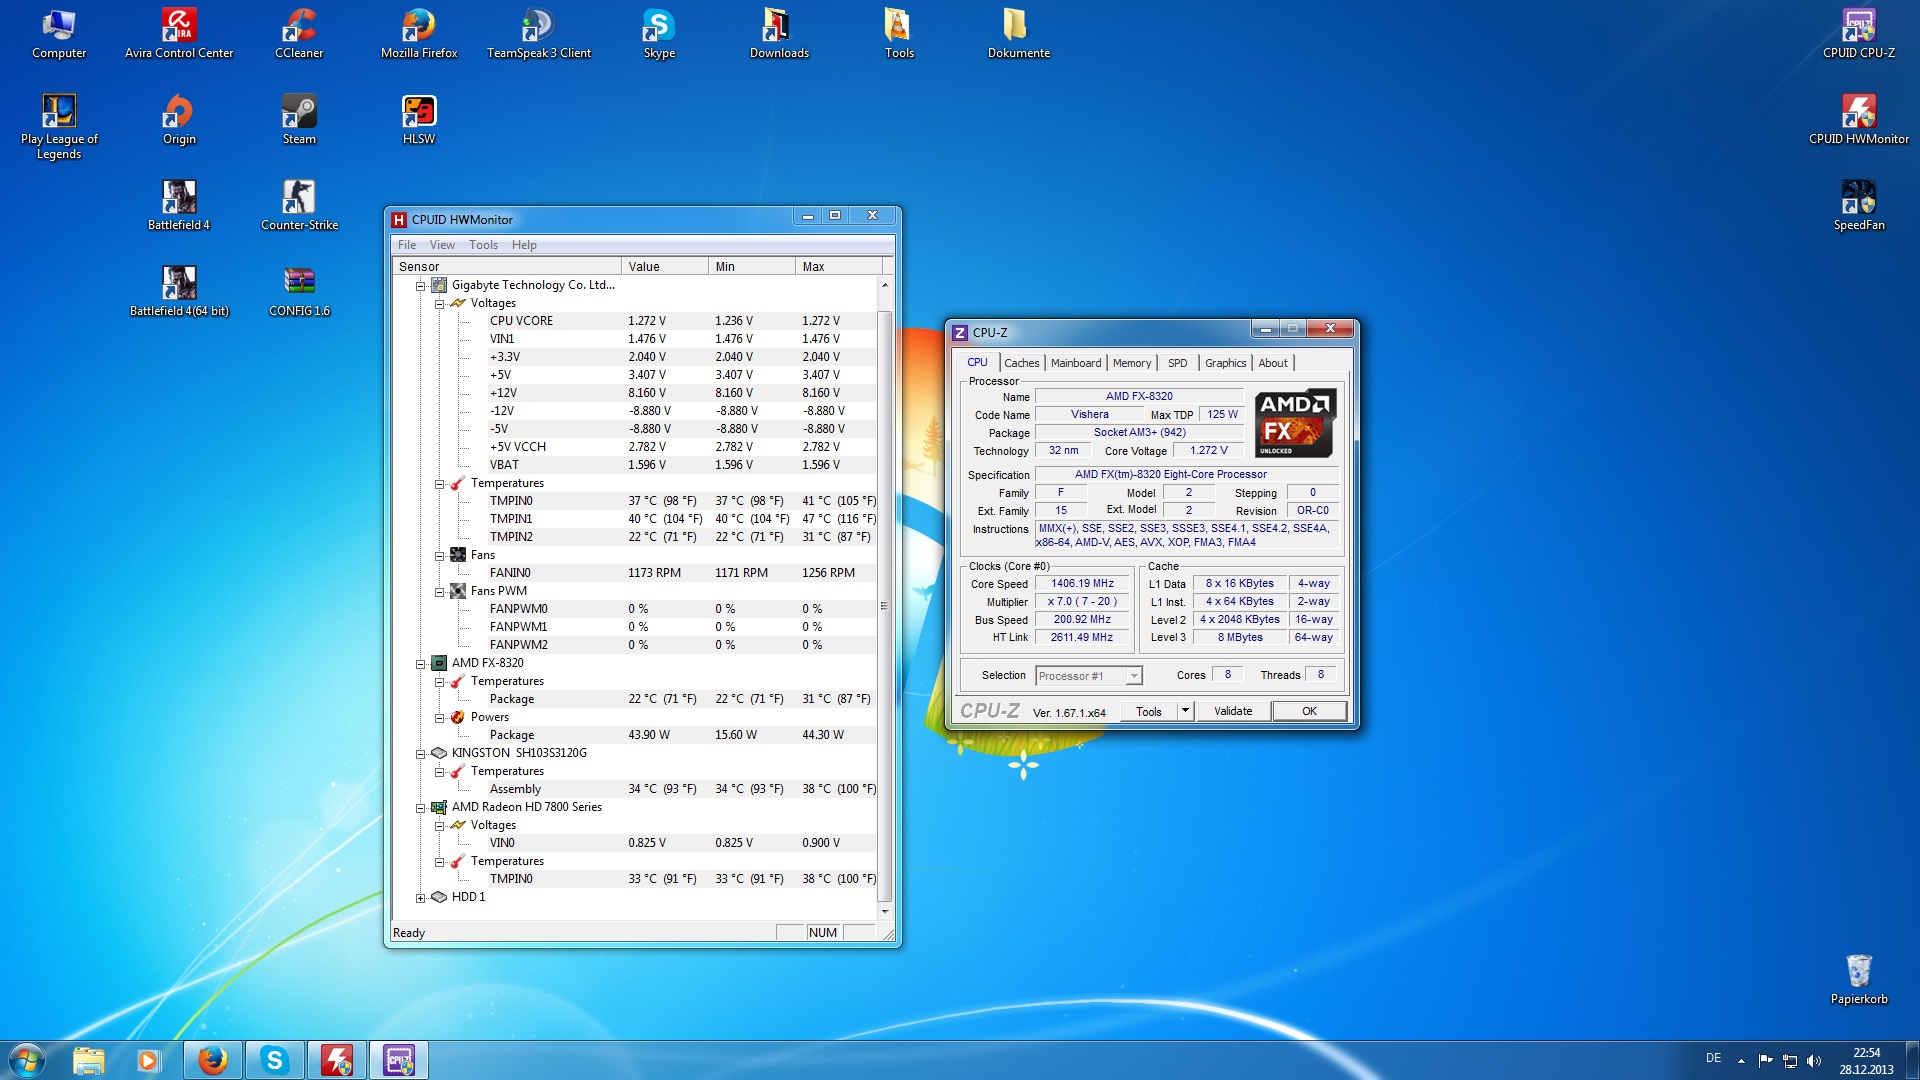This screenshot has width=1920, height=1080.
Task: Collapse the KINGSTON SH103S3120G node
Action: (420, 754)
